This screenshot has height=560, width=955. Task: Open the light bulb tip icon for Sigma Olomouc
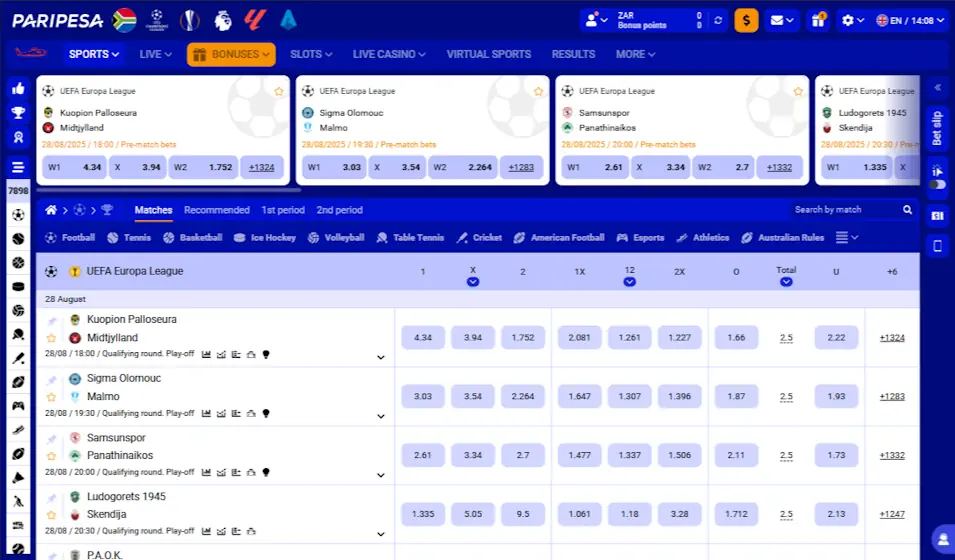click(266, 413)
